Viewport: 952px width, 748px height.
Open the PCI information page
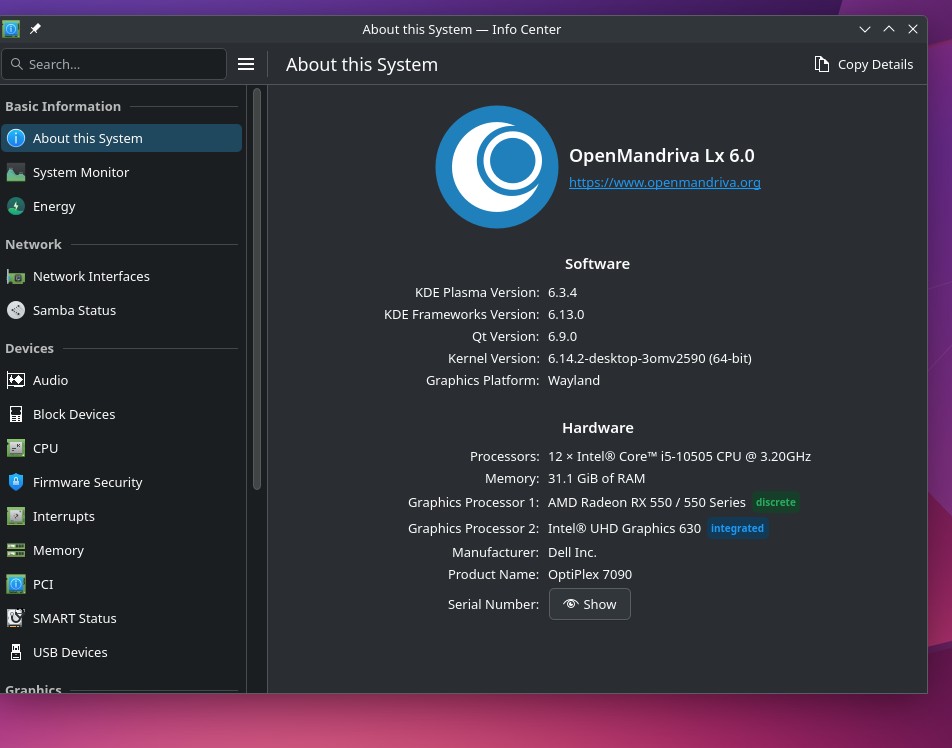[x=121, y=584]
